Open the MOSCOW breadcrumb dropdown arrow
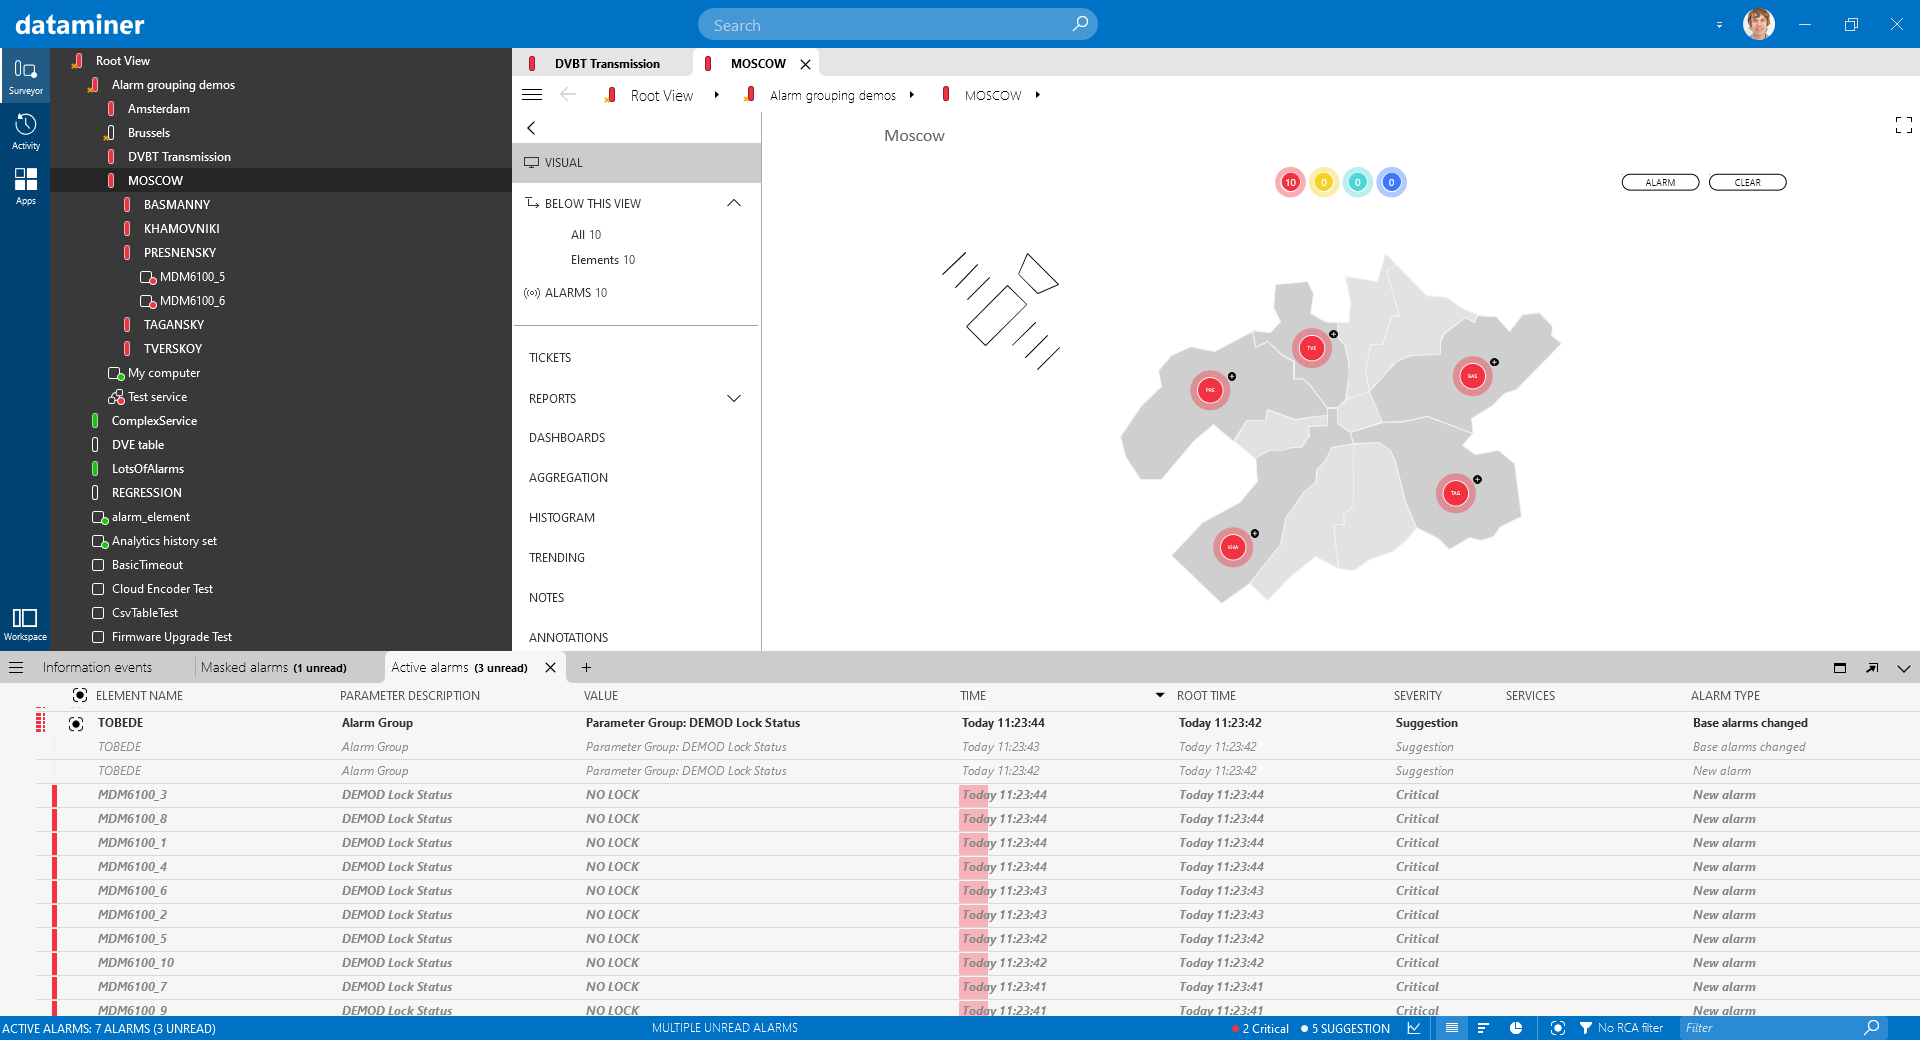 tap(1038, 95)
